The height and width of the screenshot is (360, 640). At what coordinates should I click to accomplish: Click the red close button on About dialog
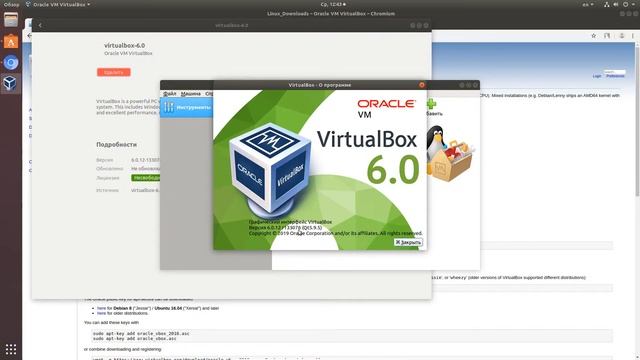pos(422,85)
